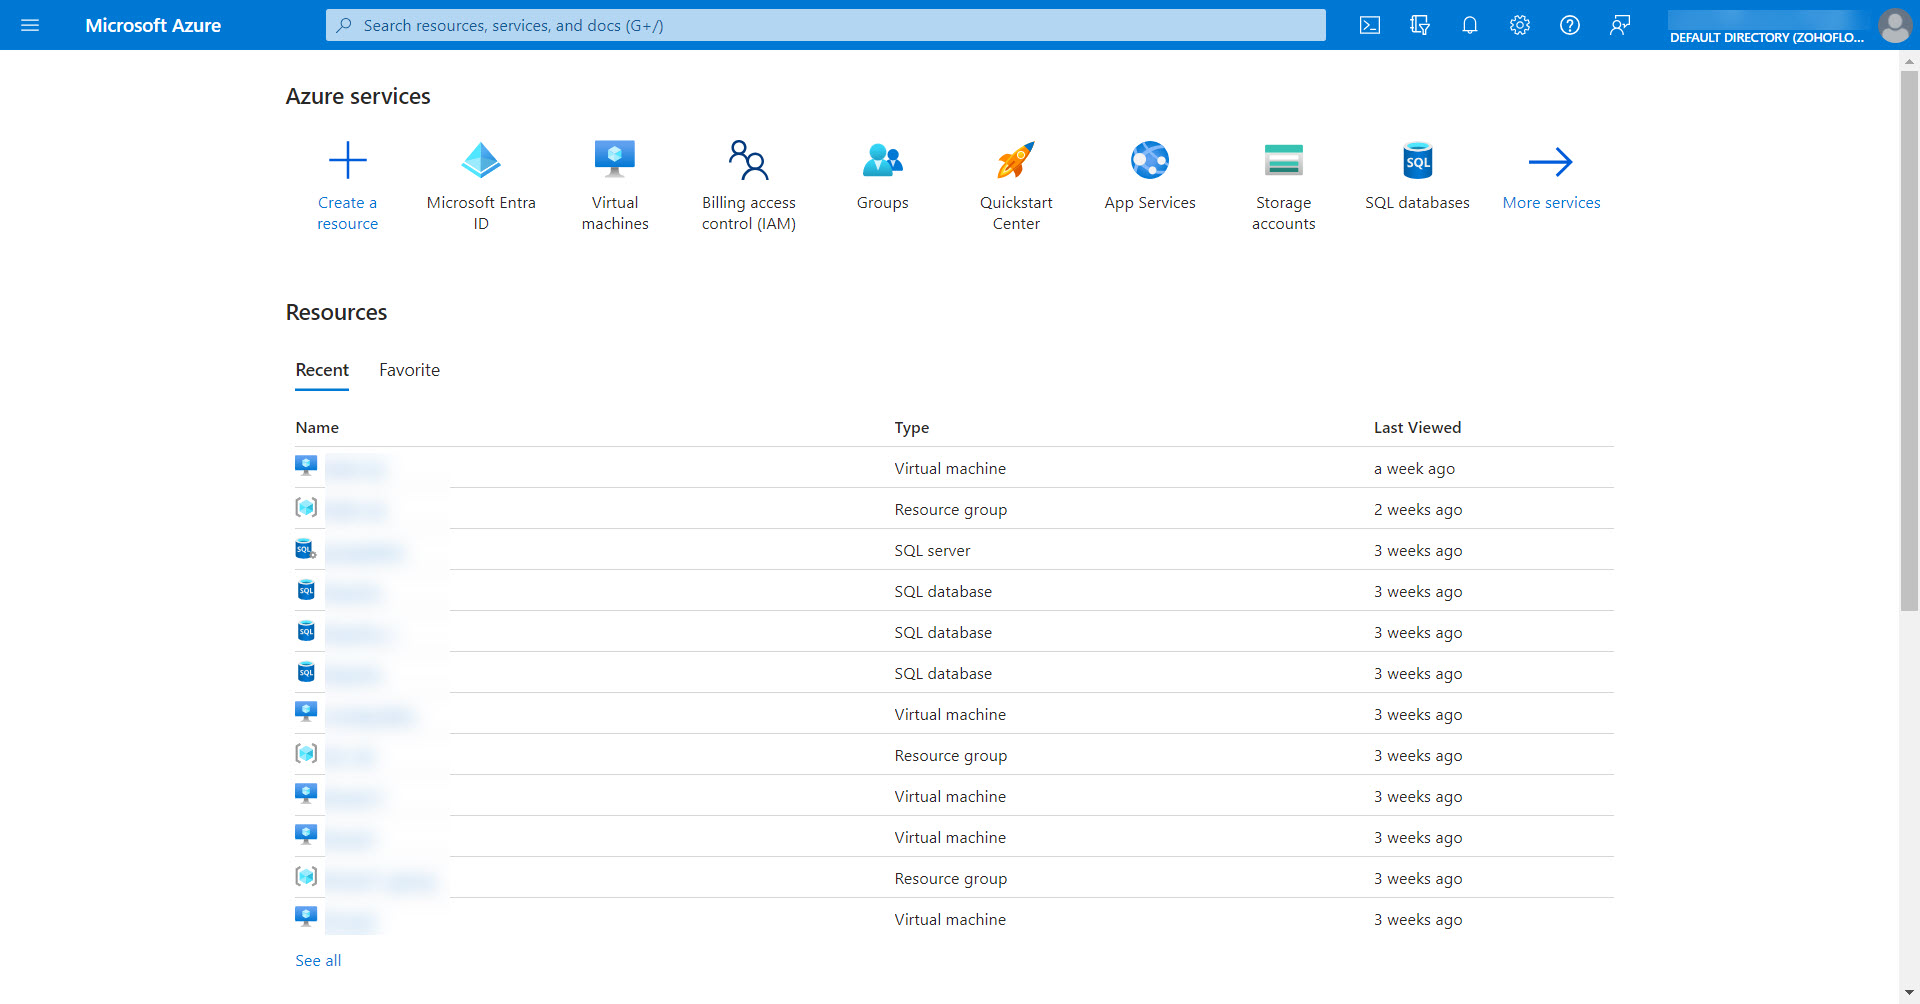Image resolution: width=1920 pixels, height=1004 pixels.
Task: Open Storage accounts service
Action: point(1283,161)
